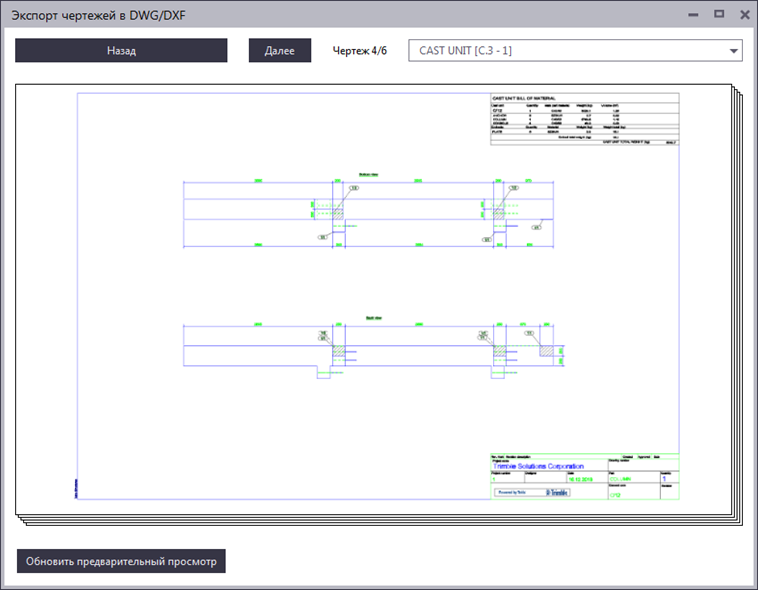The height and width of the screenshot is (590, 758).
Task: Click the window title Экспорт чертежей в DWG/DXF
Action: (98, 15)
